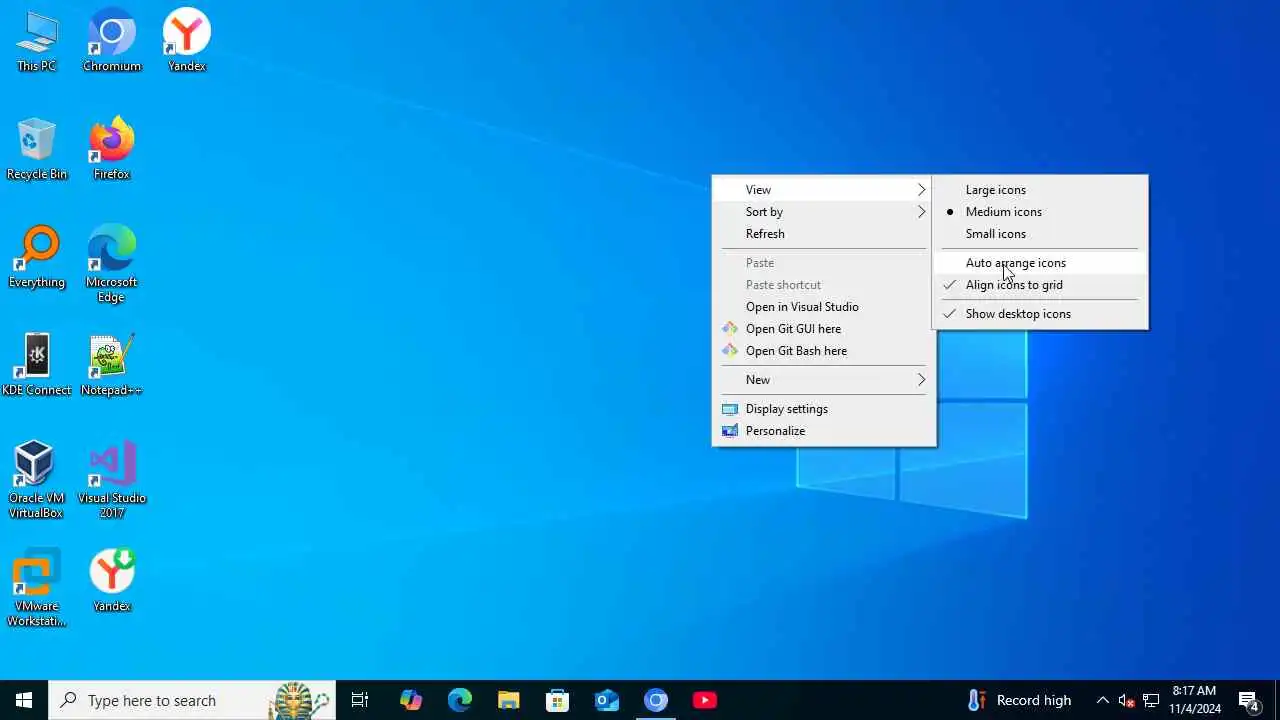This screenshot has height=720, width=1280.
Task: Switch to Chromium in the taskbar
Action: (655, 700)
